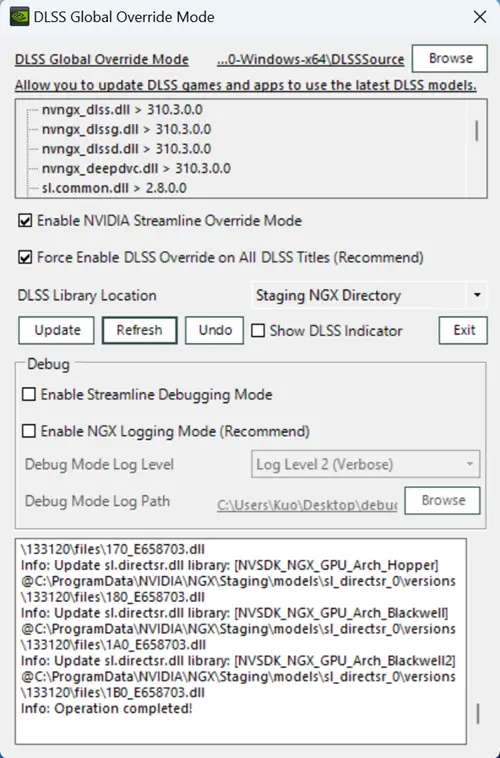Click the DLL list scrollbar thumb

coord(477,131)
